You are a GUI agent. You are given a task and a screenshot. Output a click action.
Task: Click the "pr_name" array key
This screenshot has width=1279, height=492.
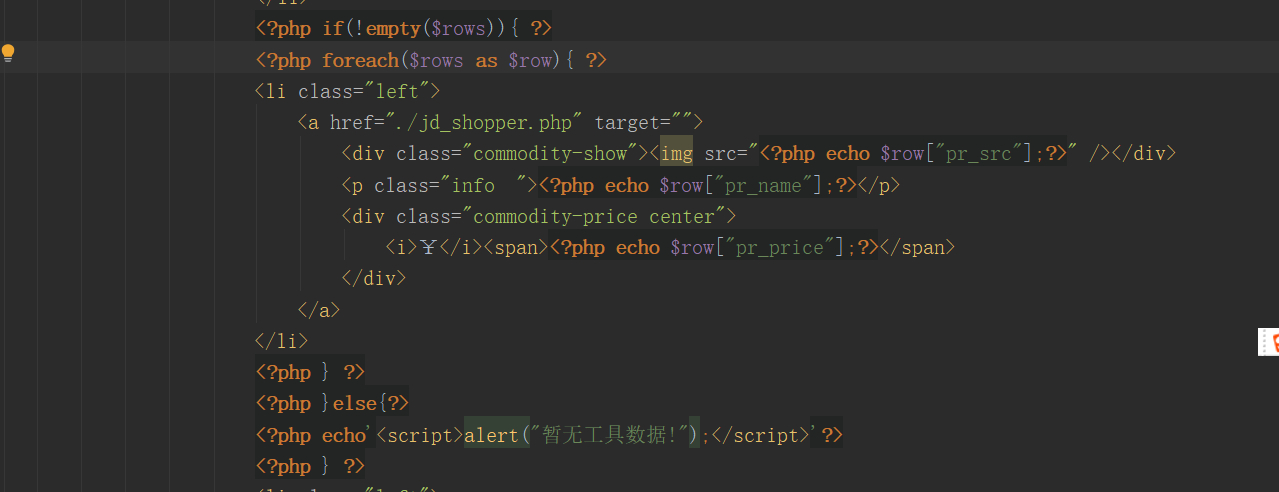point(766,185)
